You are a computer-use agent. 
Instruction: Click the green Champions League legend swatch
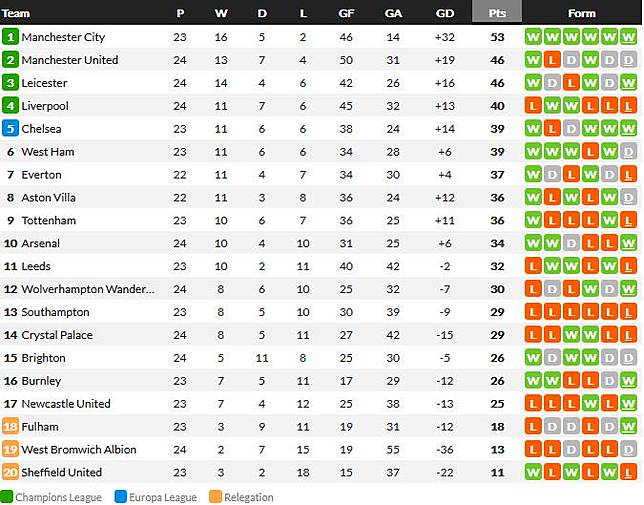point(7,497)
